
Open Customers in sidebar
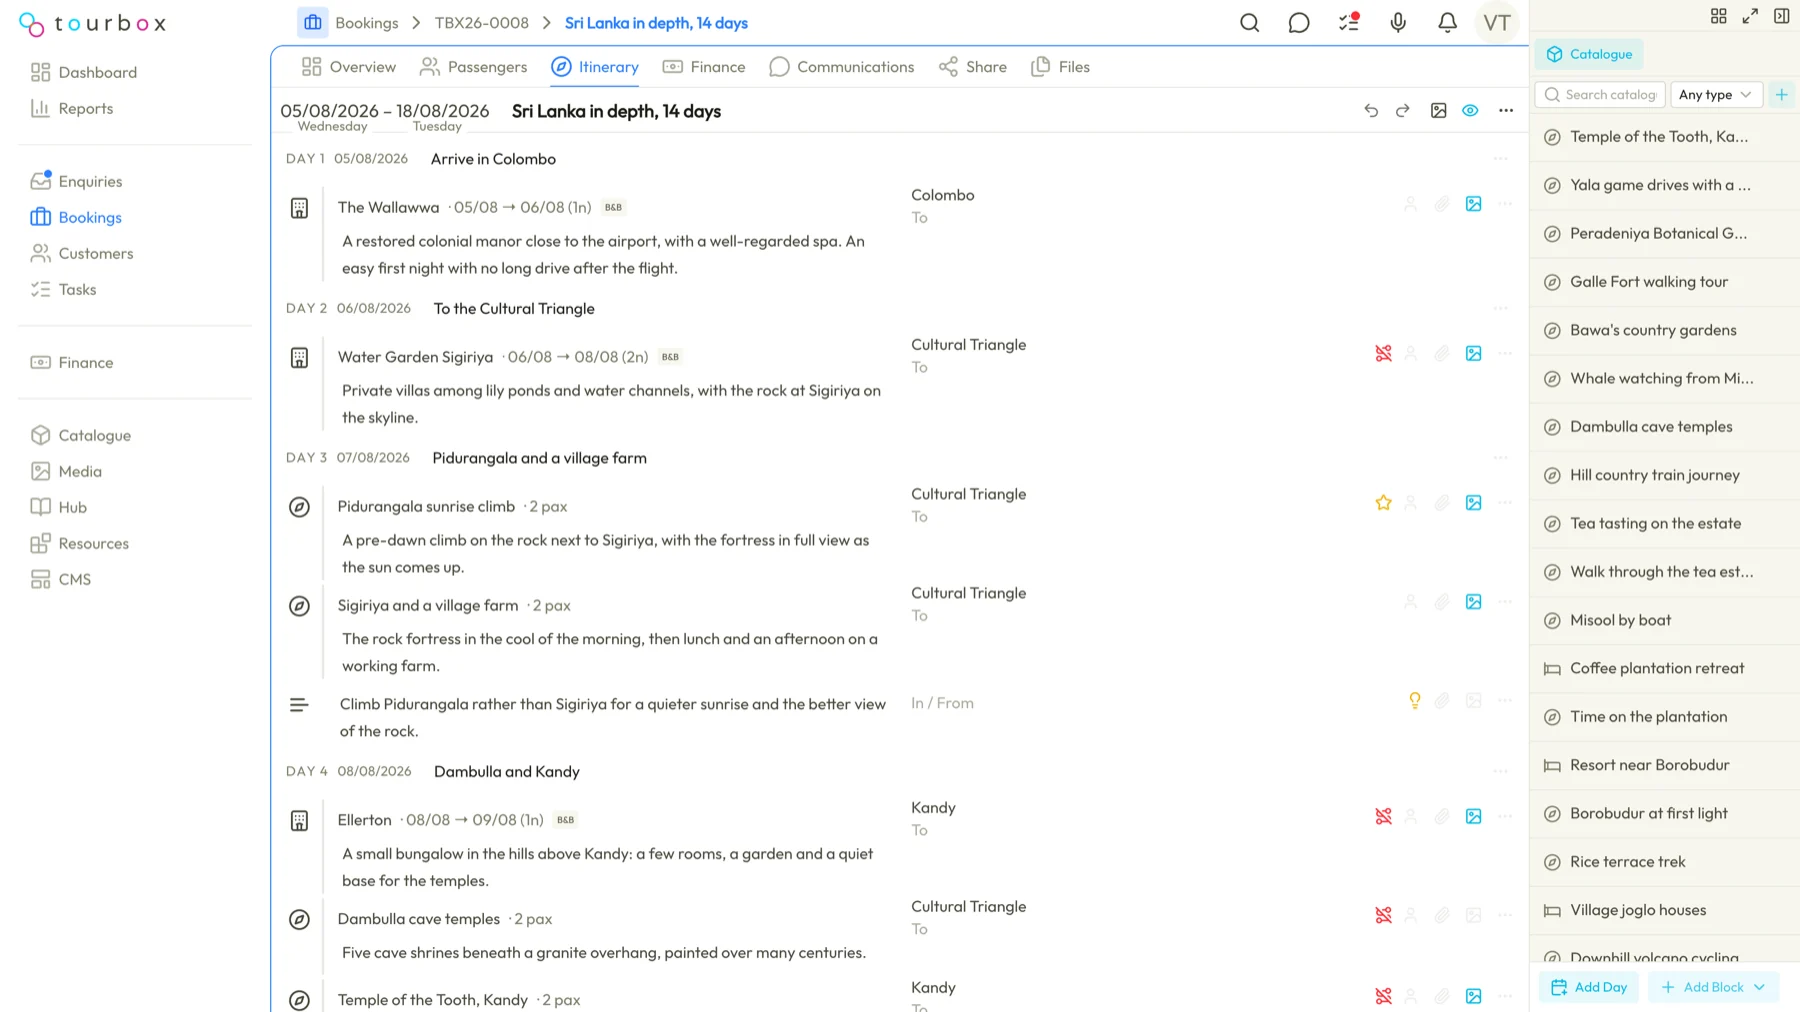82,253
